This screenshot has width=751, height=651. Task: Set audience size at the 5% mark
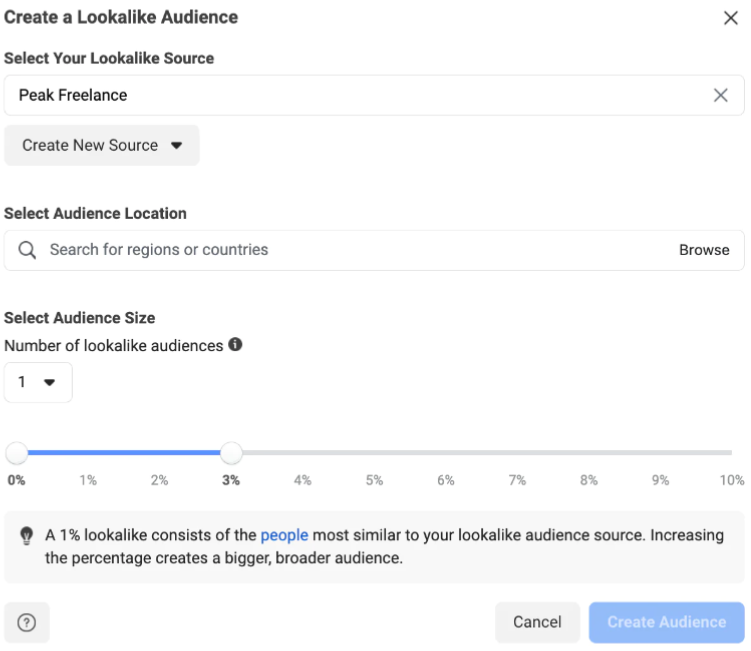click(374, 453)
